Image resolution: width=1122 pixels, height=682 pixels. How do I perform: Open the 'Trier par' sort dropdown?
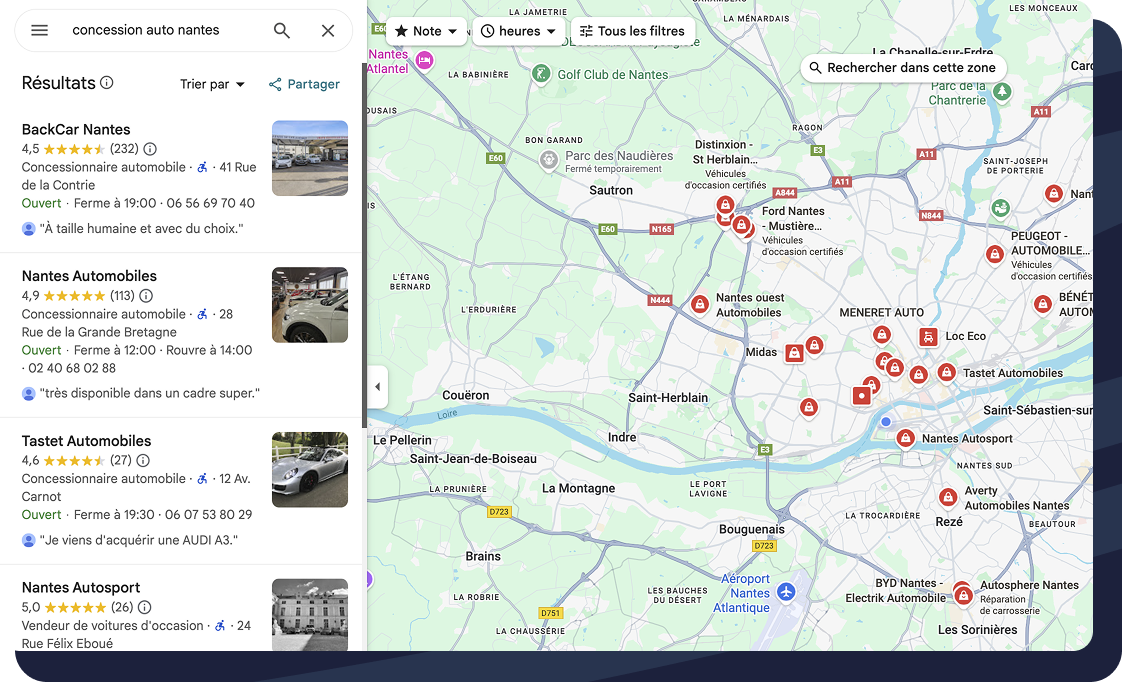tap(213, 84)
